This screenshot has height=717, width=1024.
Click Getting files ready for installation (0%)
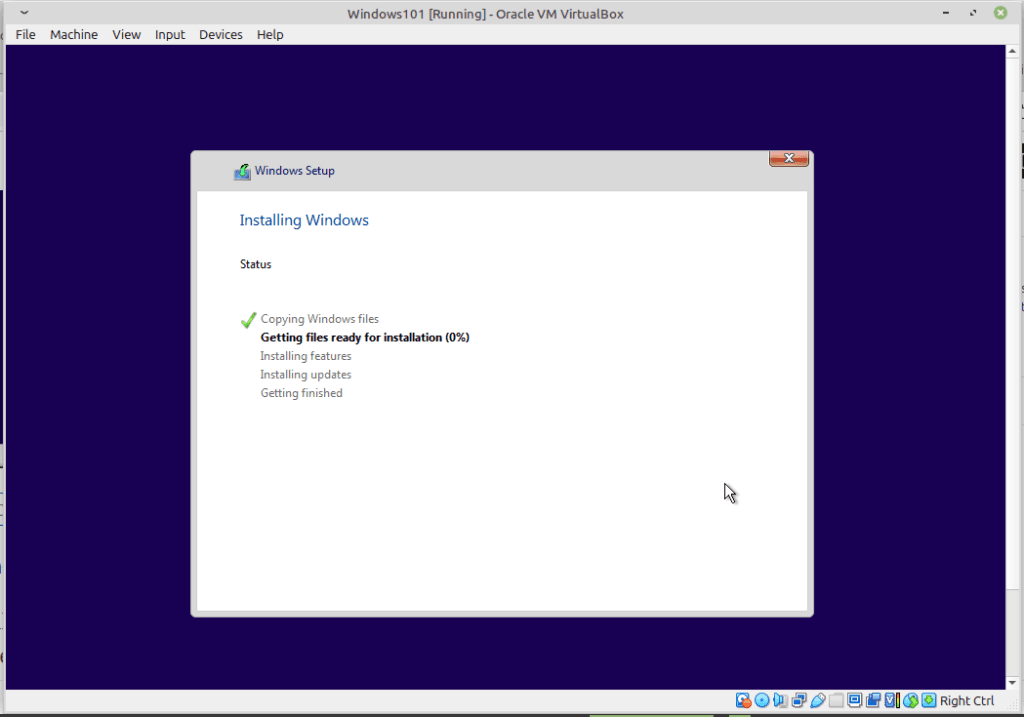(x=364, y=337)
